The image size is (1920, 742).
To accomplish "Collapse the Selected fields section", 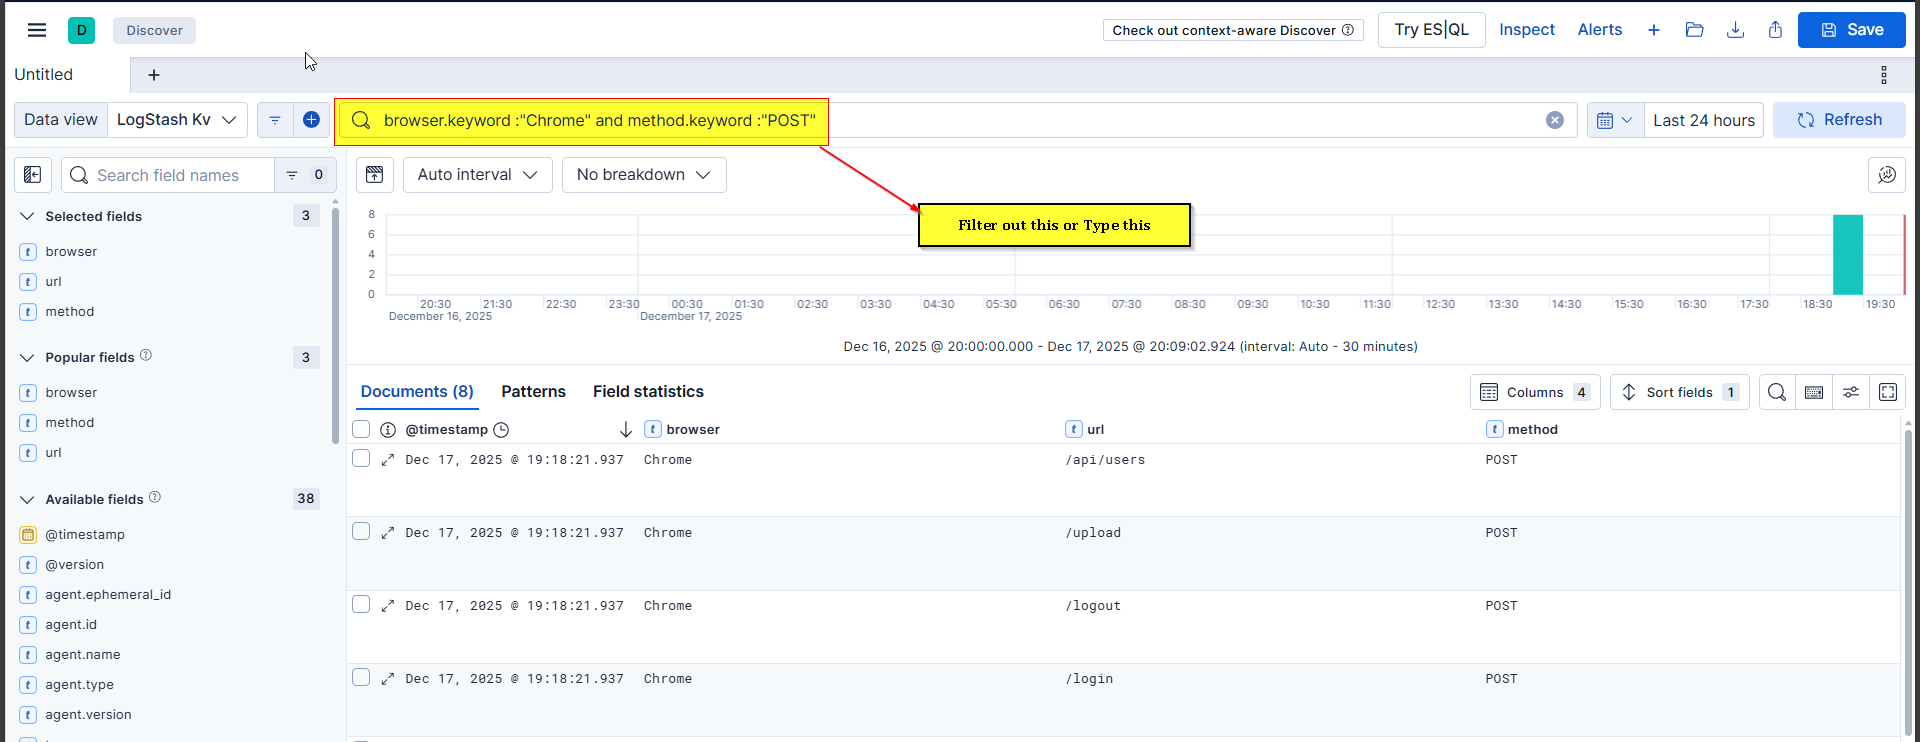I will click(28, 216).
